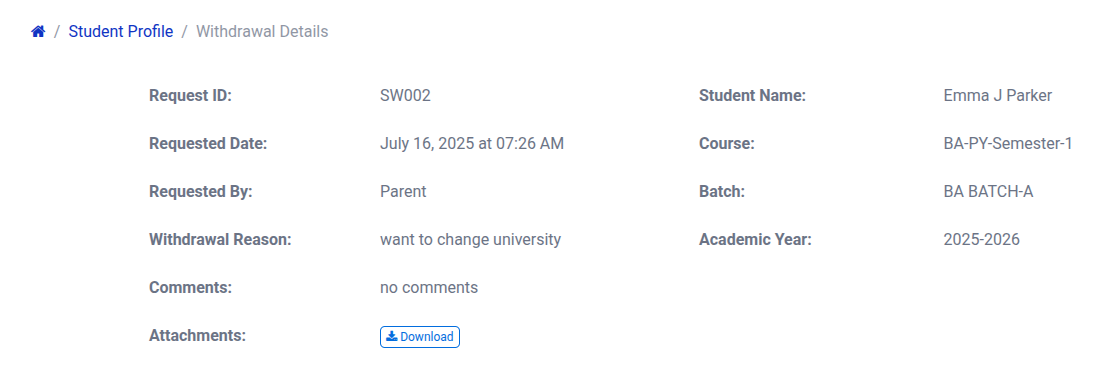Image resolution: width=1120 pixels, height=390 pixels.
Task: Open the Student Profile breadcrumb link
Action: [121, 31]
